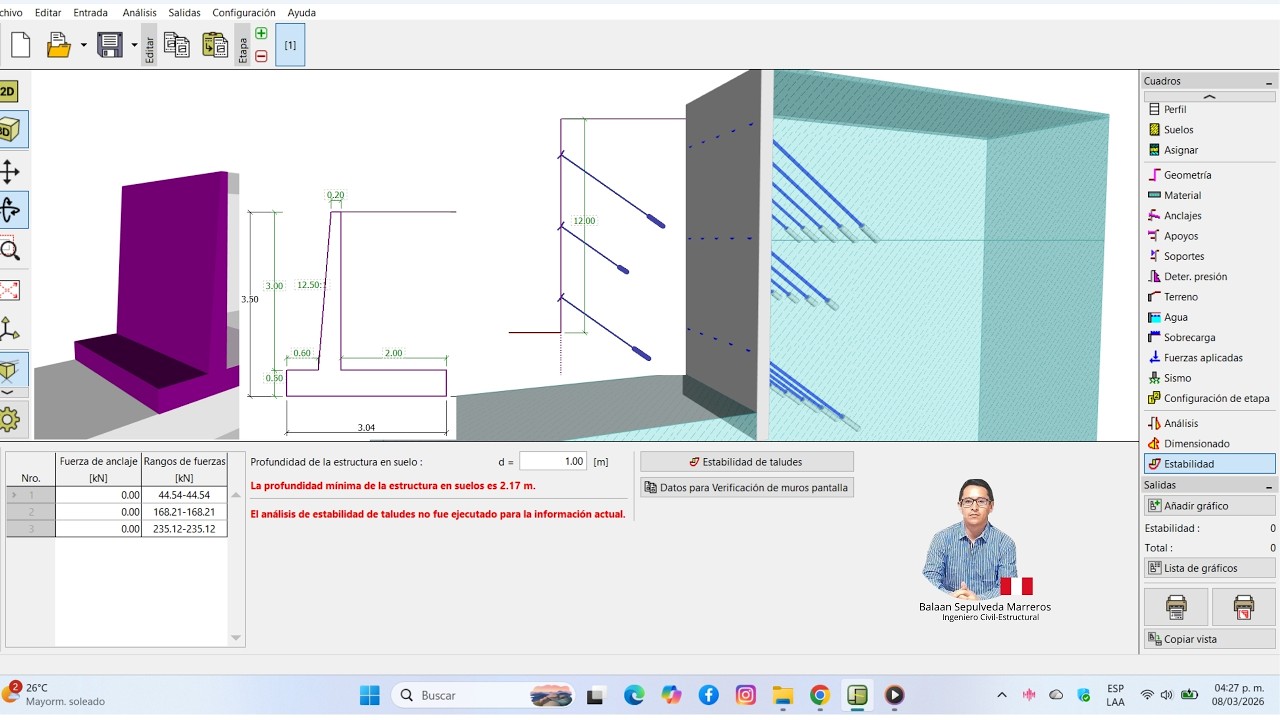The height and width of the screenshot is (720, 1280).
Task: Save project with the floppy disk icon
Action: tap(110, 45)
